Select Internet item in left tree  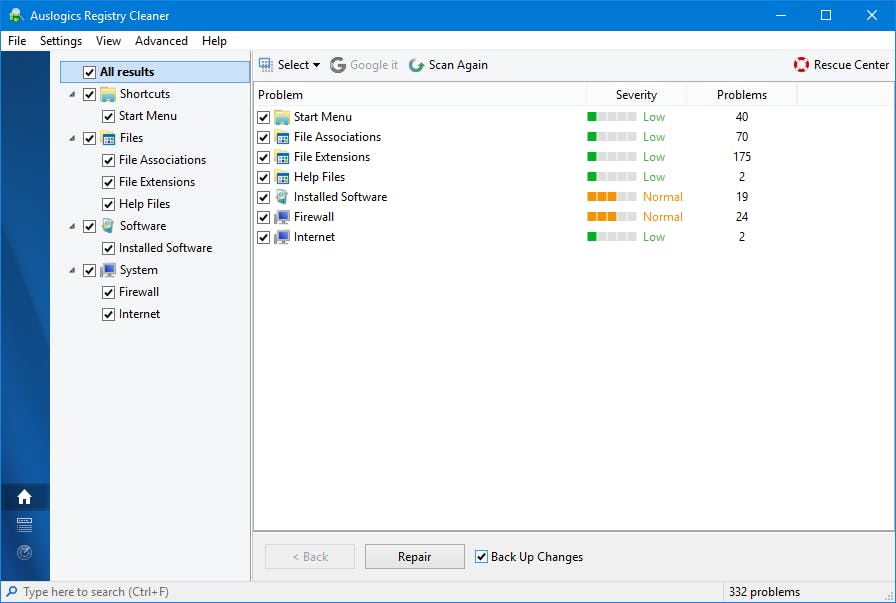(x=139, y=314)
